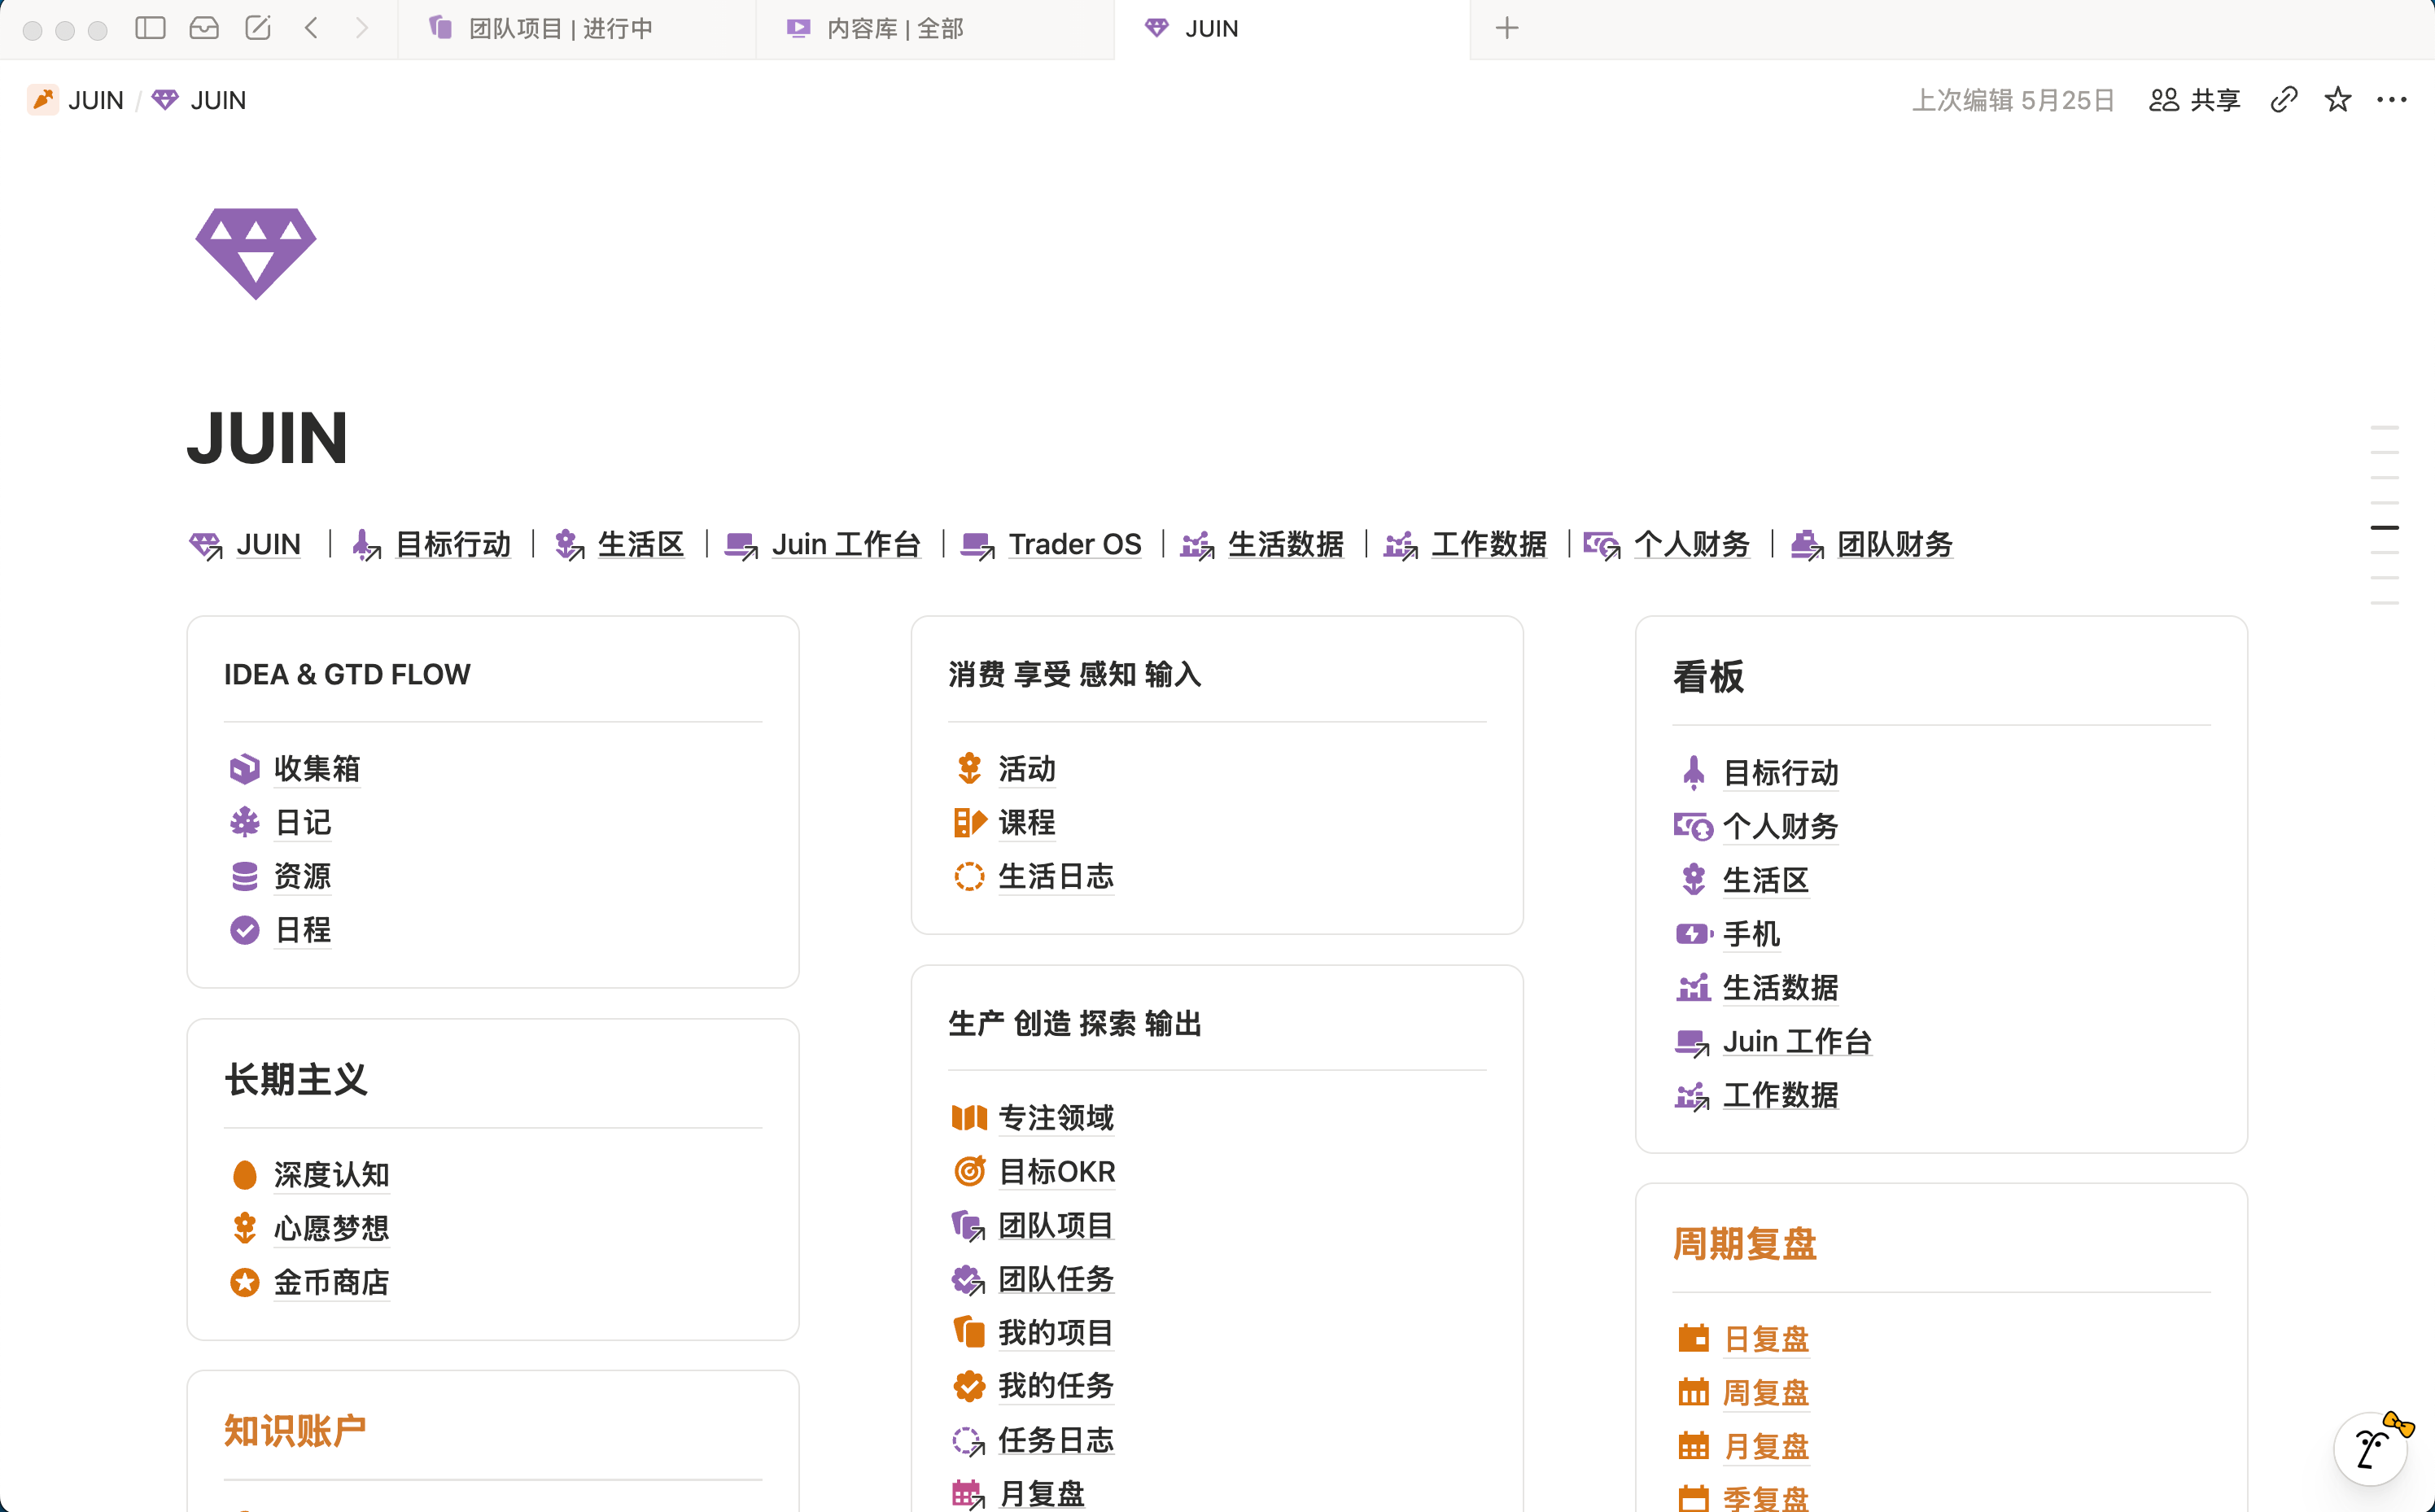
Task: Click the highlighted table-of-contents marker on right edge
Action: (2384, 527)
